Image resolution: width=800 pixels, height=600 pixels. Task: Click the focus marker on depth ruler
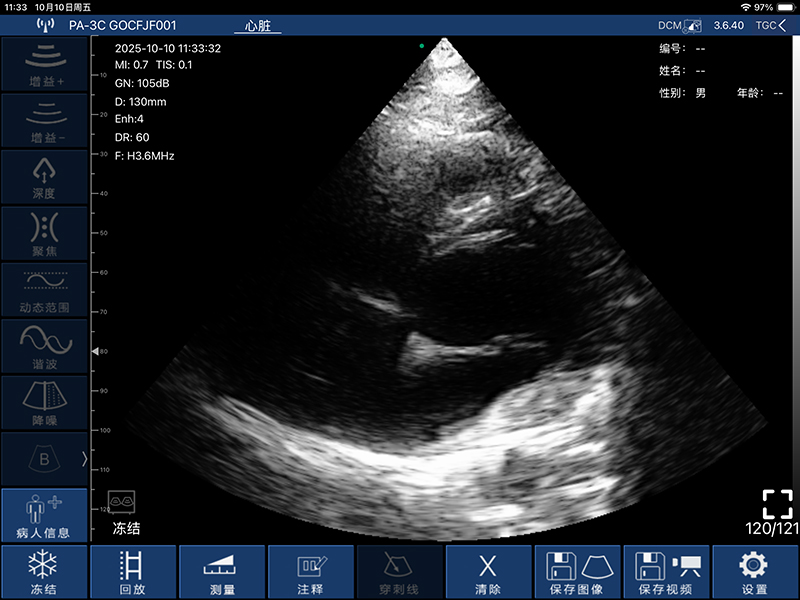pos(96,352)
